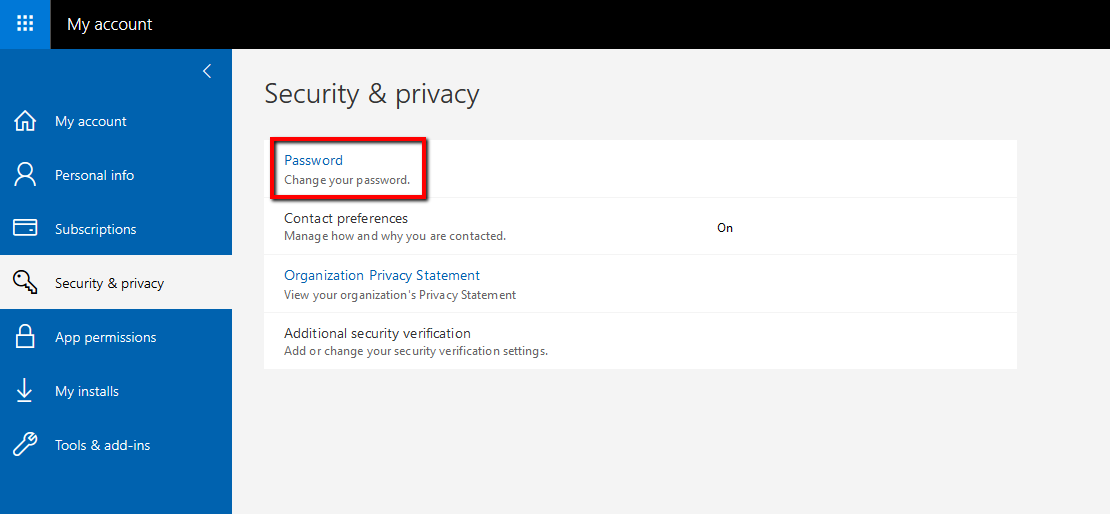Click the My account title in header
Screen dimensions: 1110x514
[x=110, y=24]
